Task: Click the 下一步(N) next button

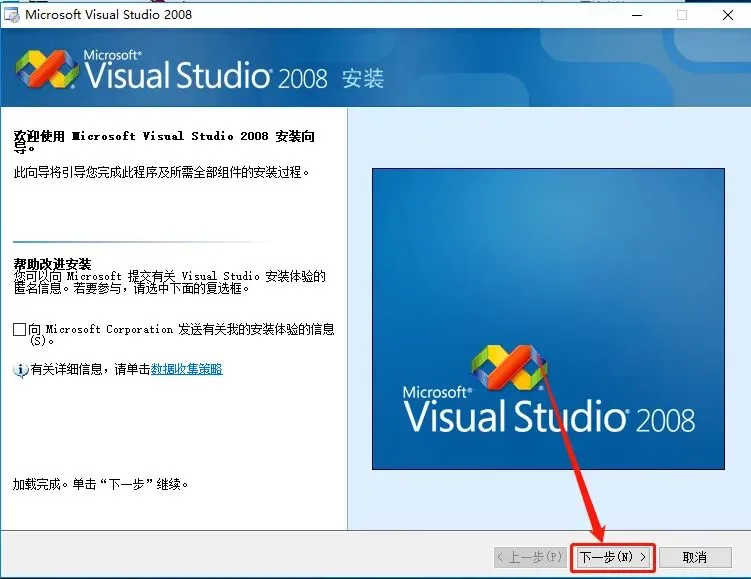Action: click(x=613, y=557)
